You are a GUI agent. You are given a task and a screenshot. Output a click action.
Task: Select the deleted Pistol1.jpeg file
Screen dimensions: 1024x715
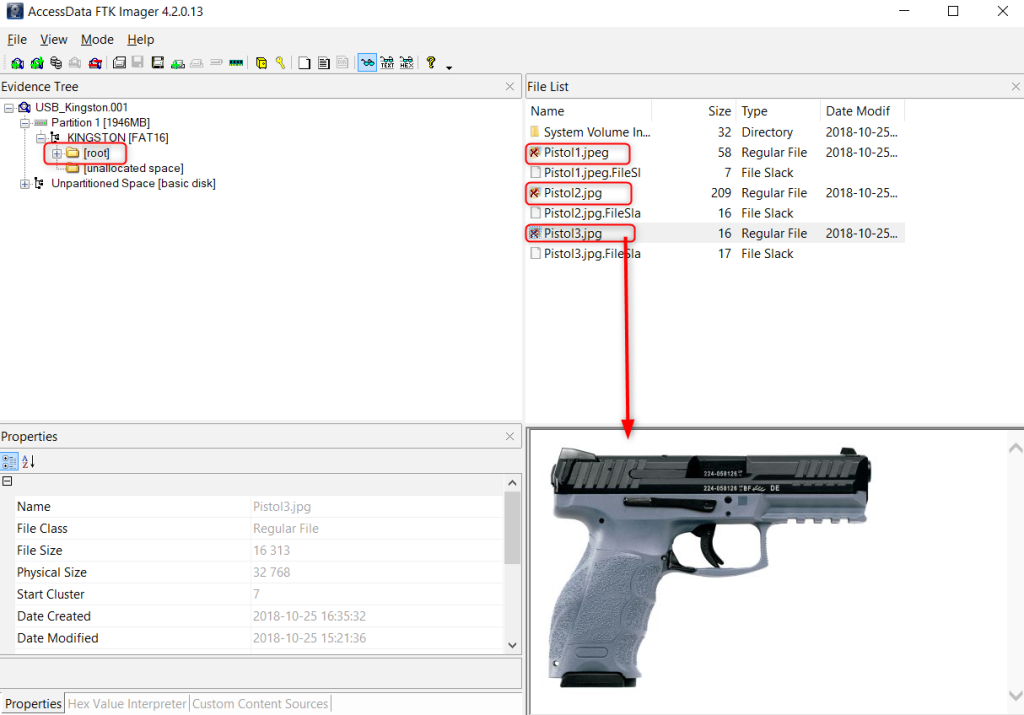tap(575, 153)
